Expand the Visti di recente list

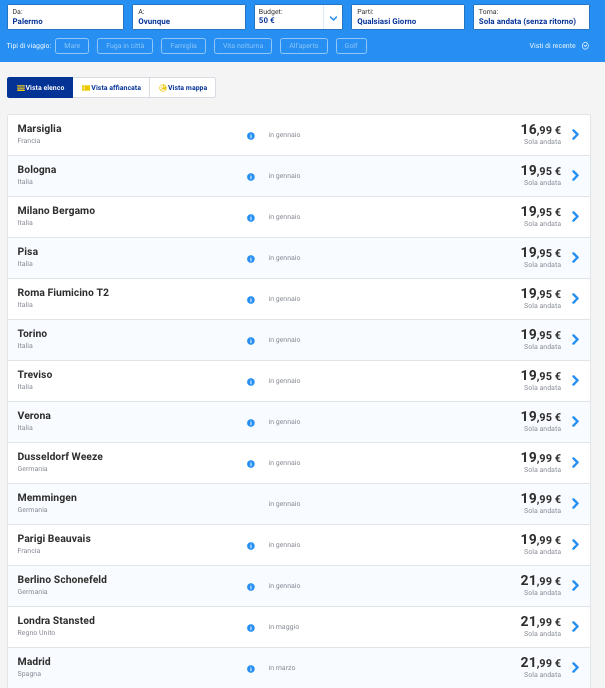[559, 46]
